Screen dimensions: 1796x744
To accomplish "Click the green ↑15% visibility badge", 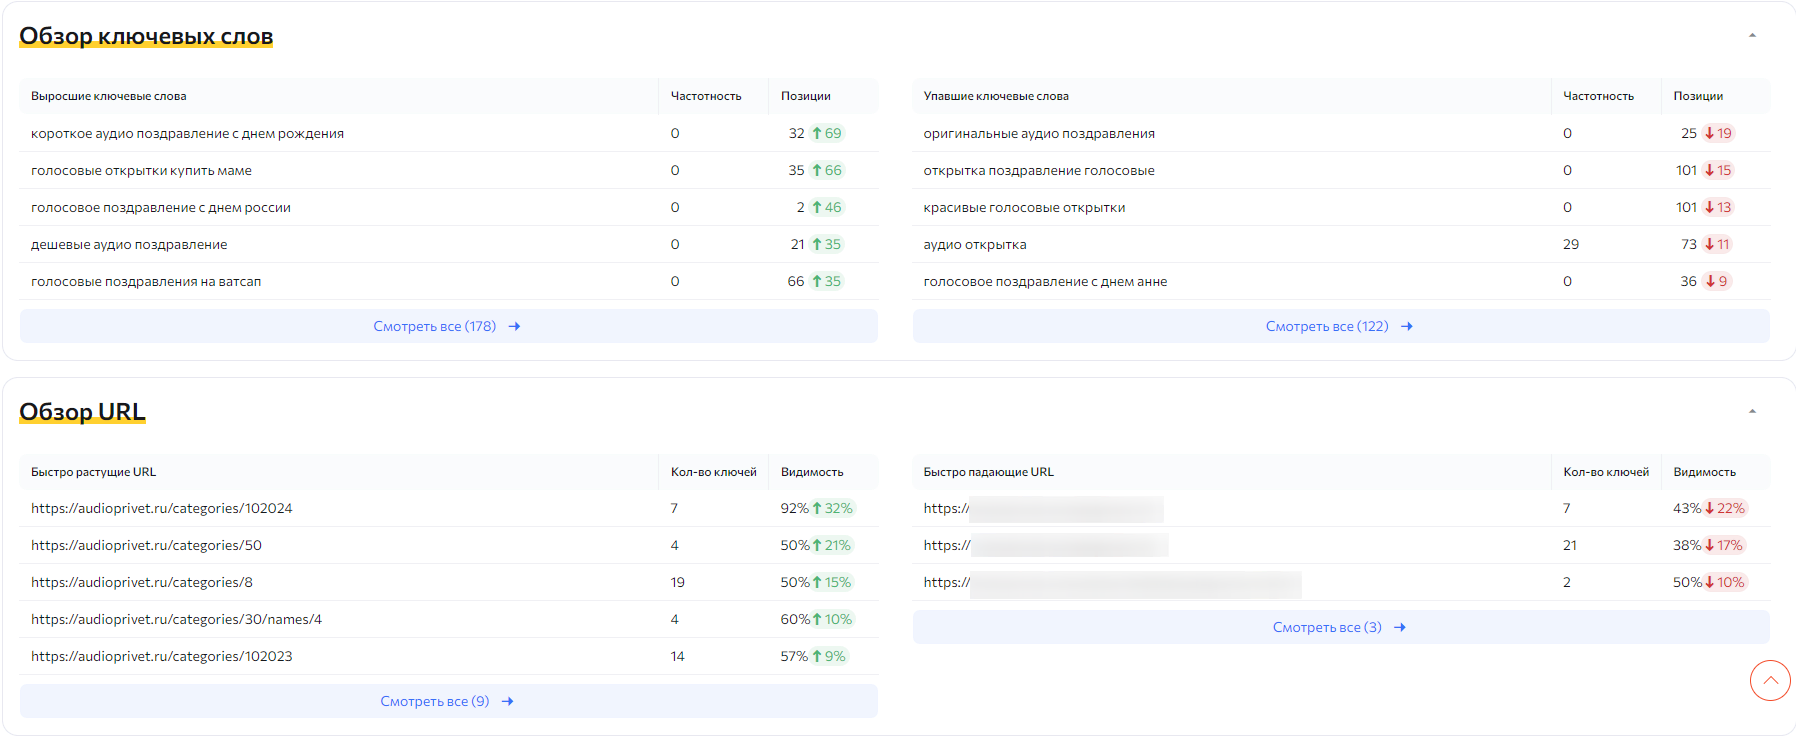I will 831,582.
